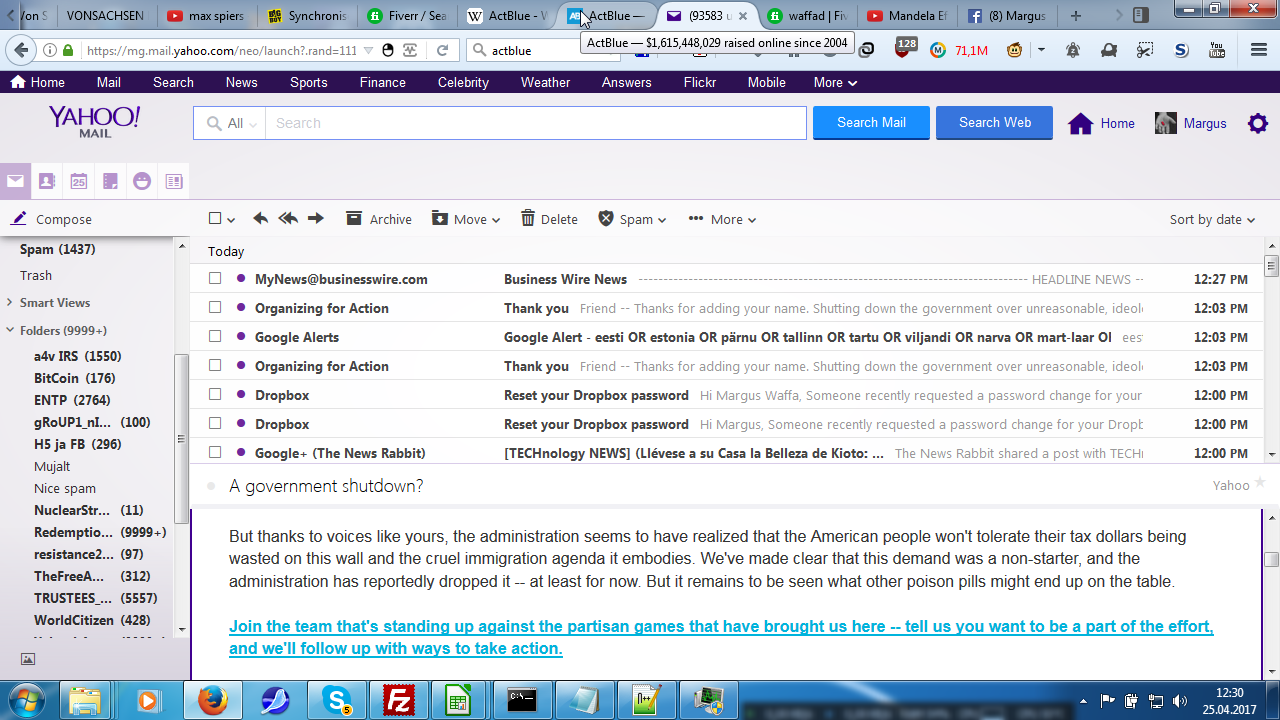
Task: Open the Mail inbox view icon
Action: tap(15, 181)
